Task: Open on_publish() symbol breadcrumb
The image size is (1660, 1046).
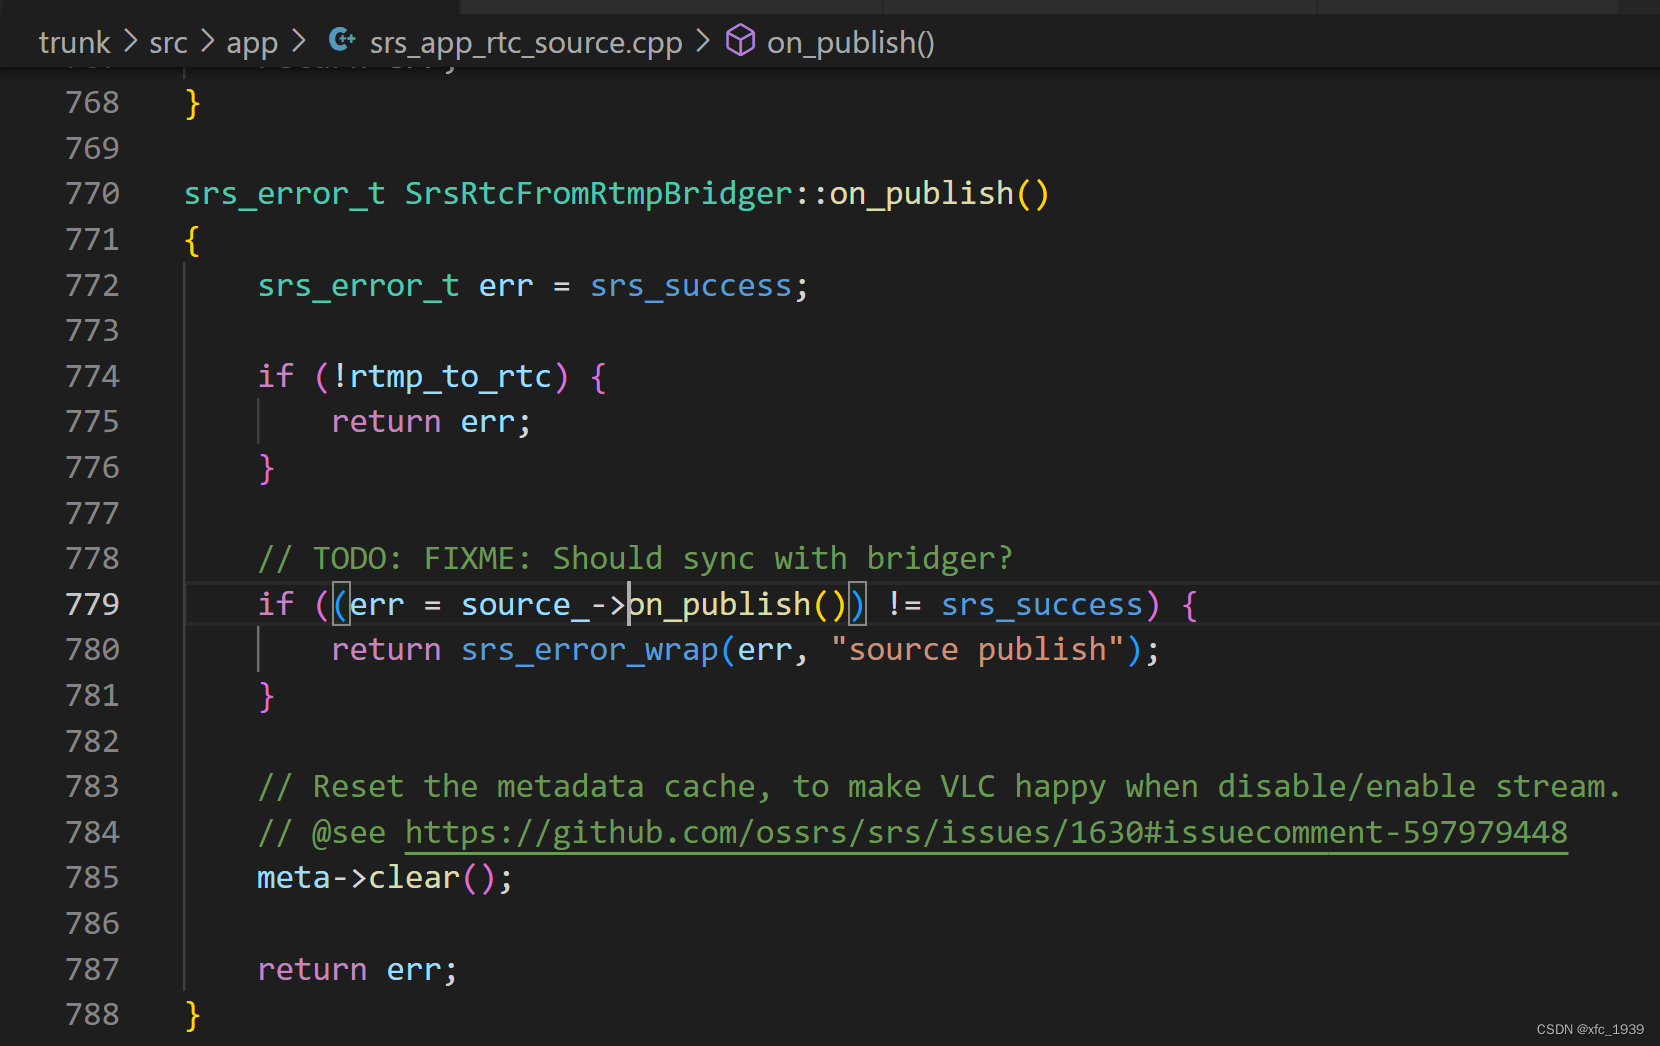Action: tap(851, 43)
